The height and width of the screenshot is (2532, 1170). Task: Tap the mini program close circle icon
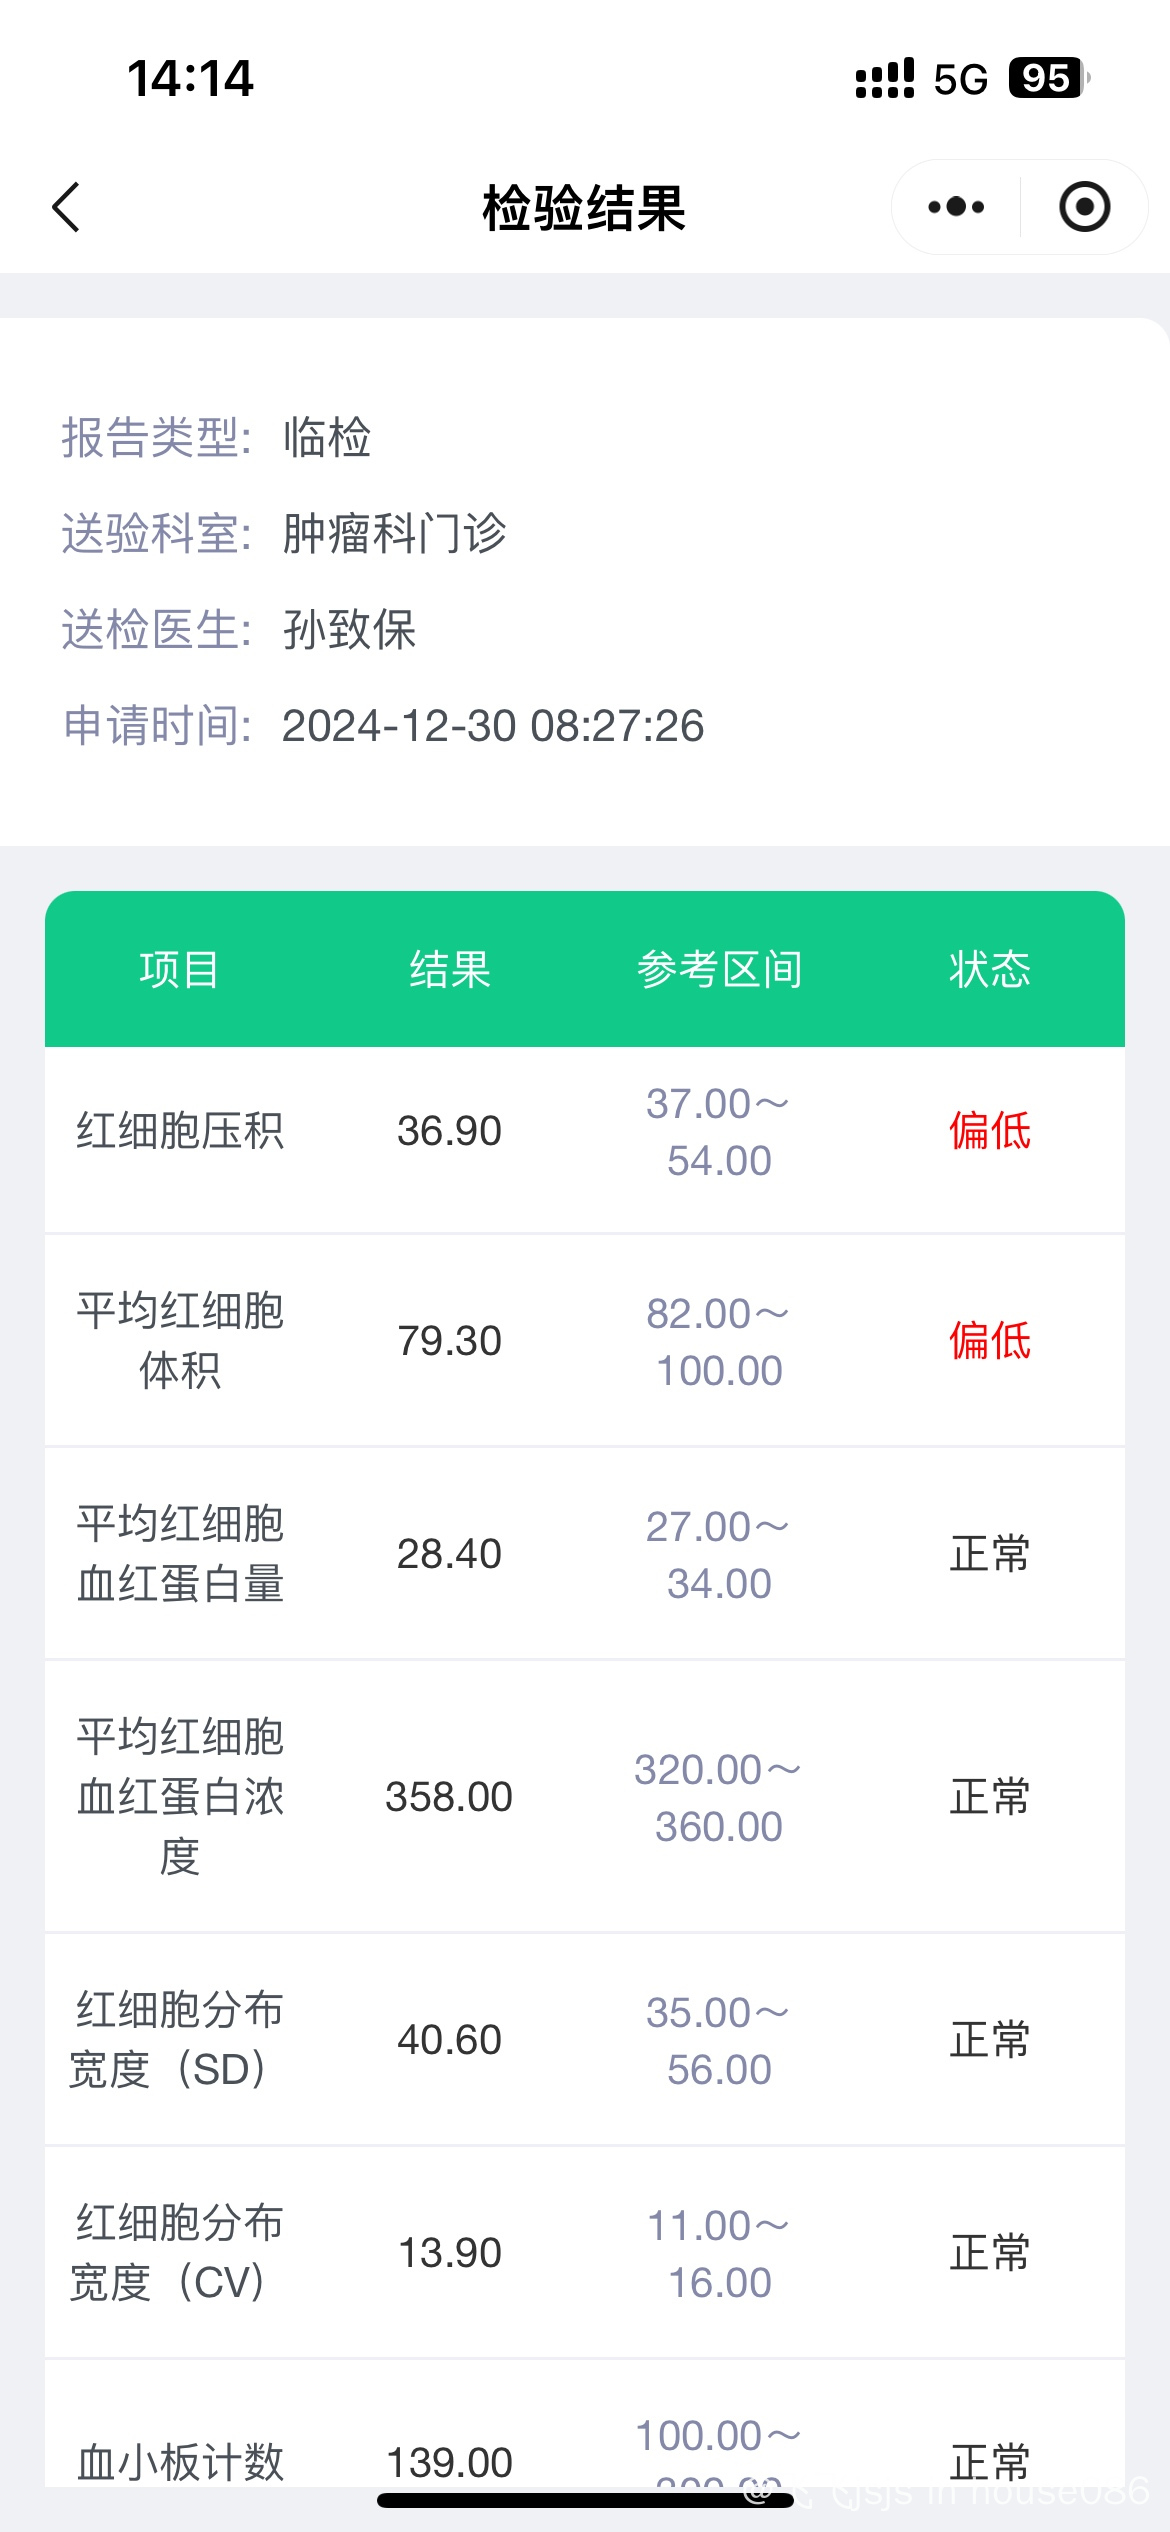(x=1084, y=207)
